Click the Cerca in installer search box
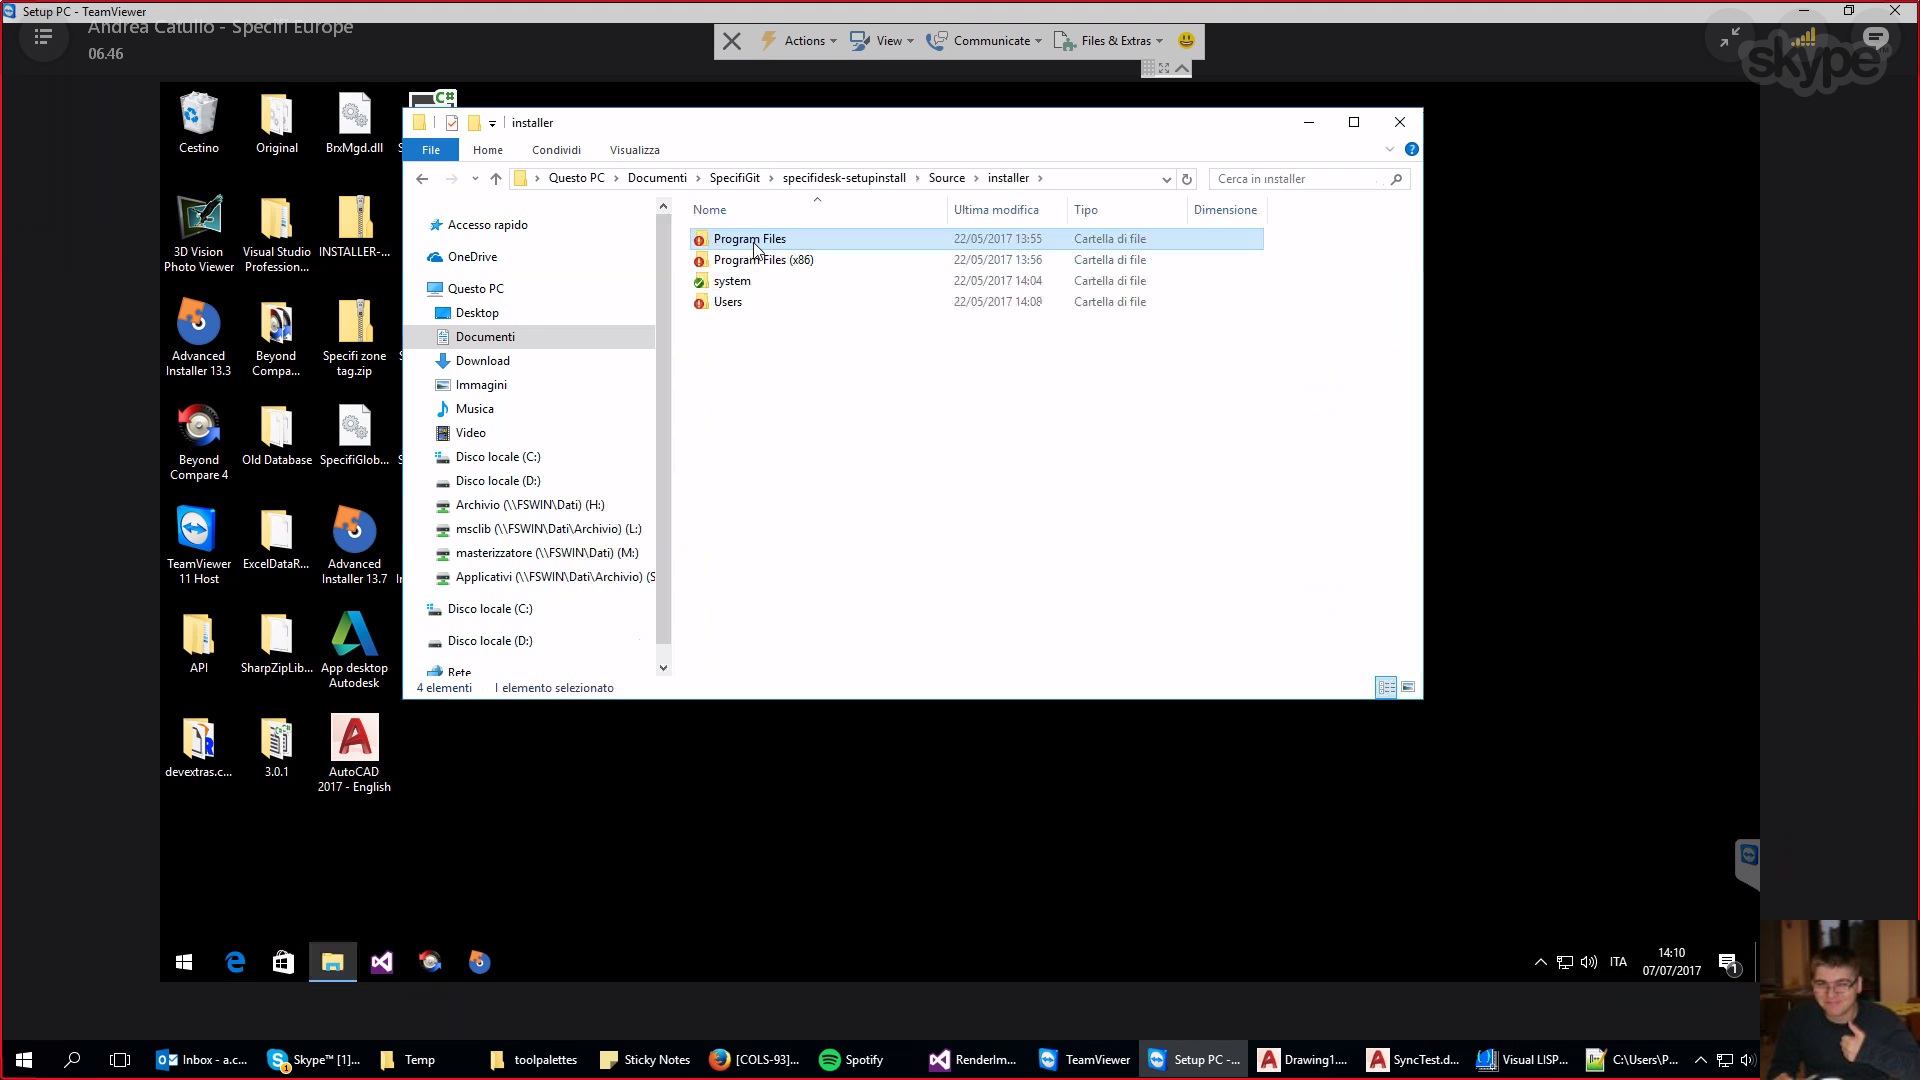Image resolution: width=1920 pixels, height=1080 pixels. coord(1296,179)
